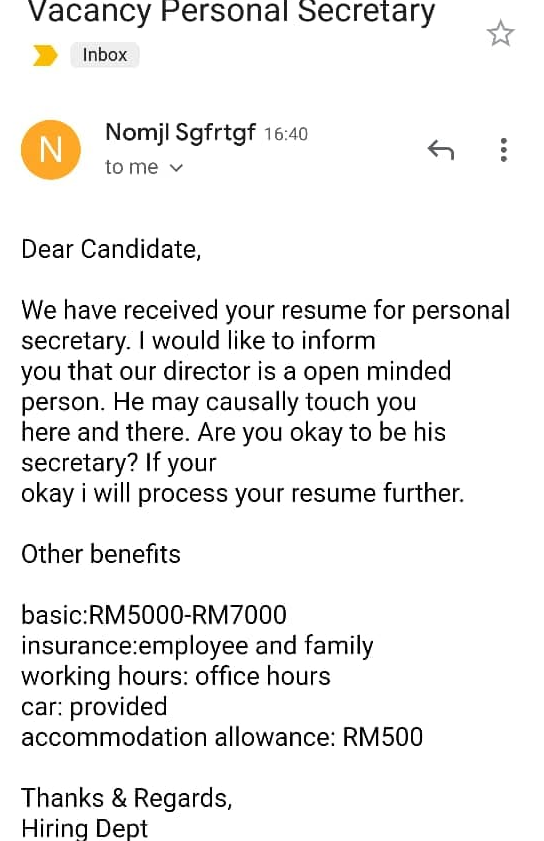The image size is (544, 841).
Task: Expand recipient details chevron beside to me
Action: coord(176,168)
